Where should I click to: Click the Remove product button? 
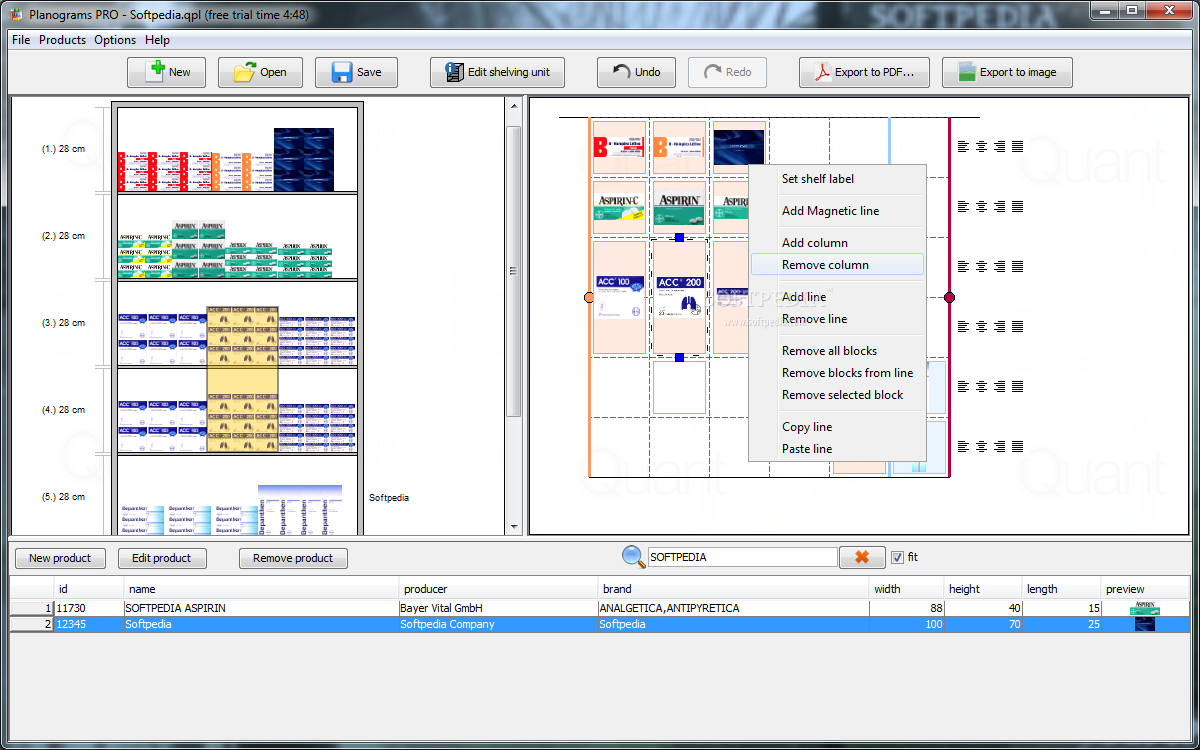[293, 558]
